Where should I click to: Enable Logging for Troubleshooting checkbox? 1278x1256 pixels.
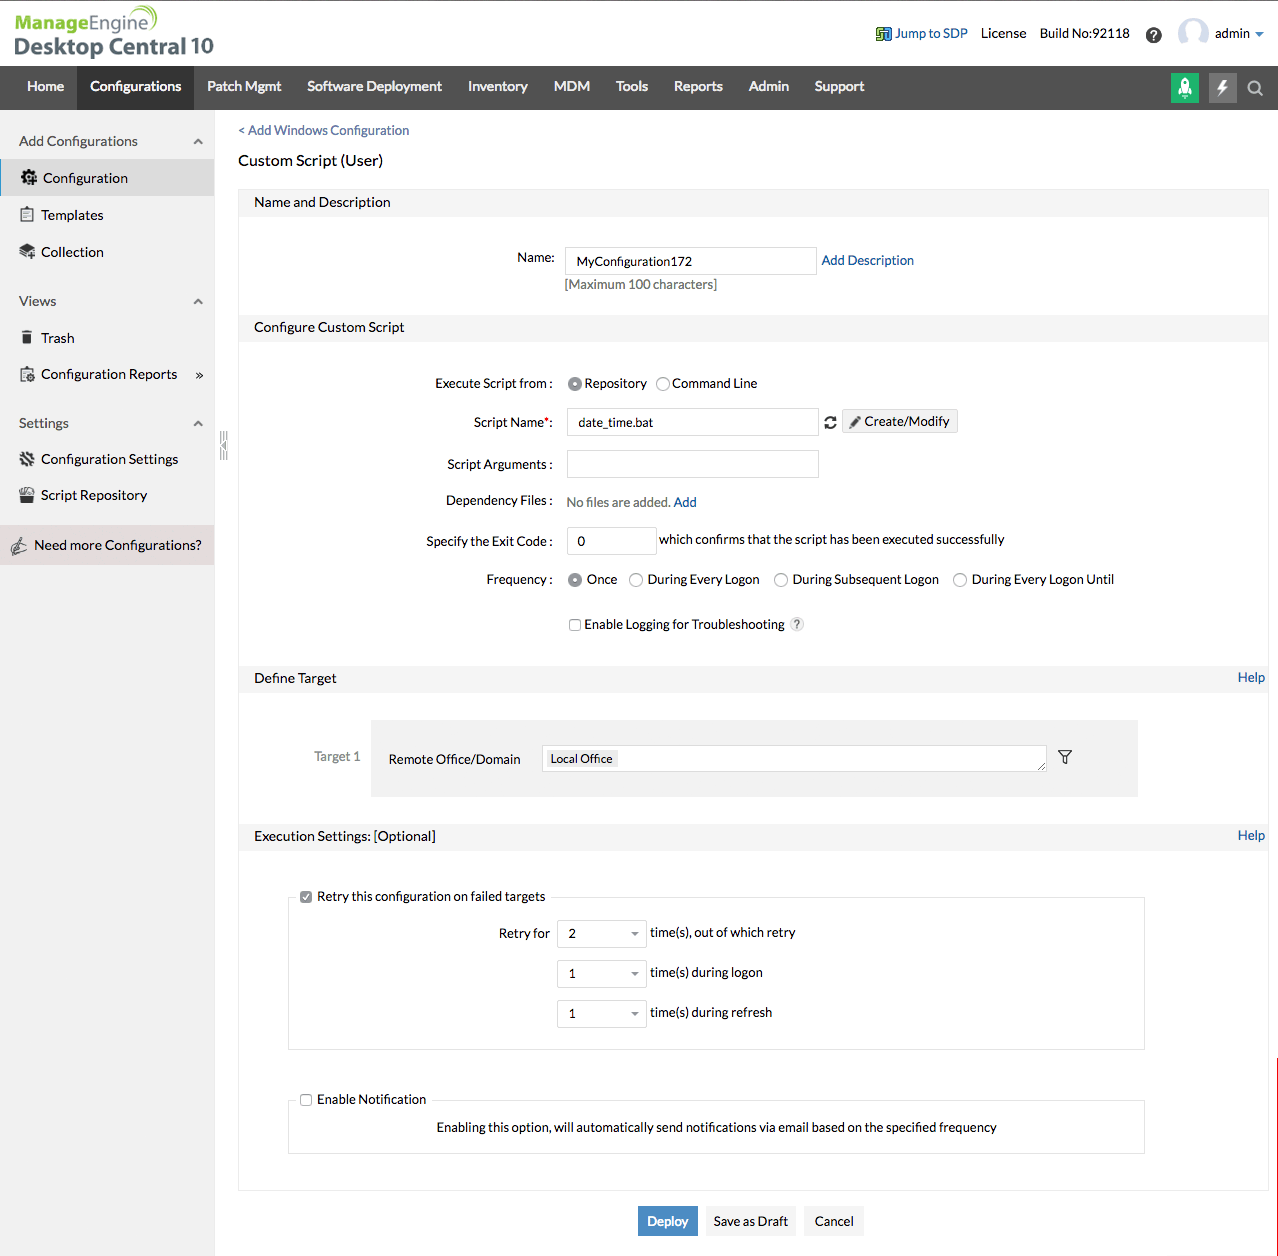point(575,625)
